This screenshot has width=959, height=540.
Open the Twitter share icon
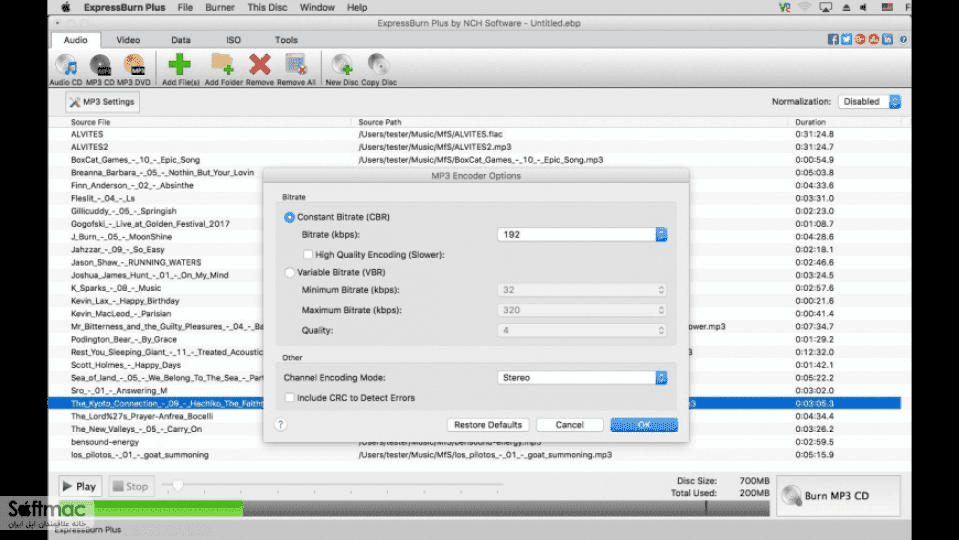point(846,39)
